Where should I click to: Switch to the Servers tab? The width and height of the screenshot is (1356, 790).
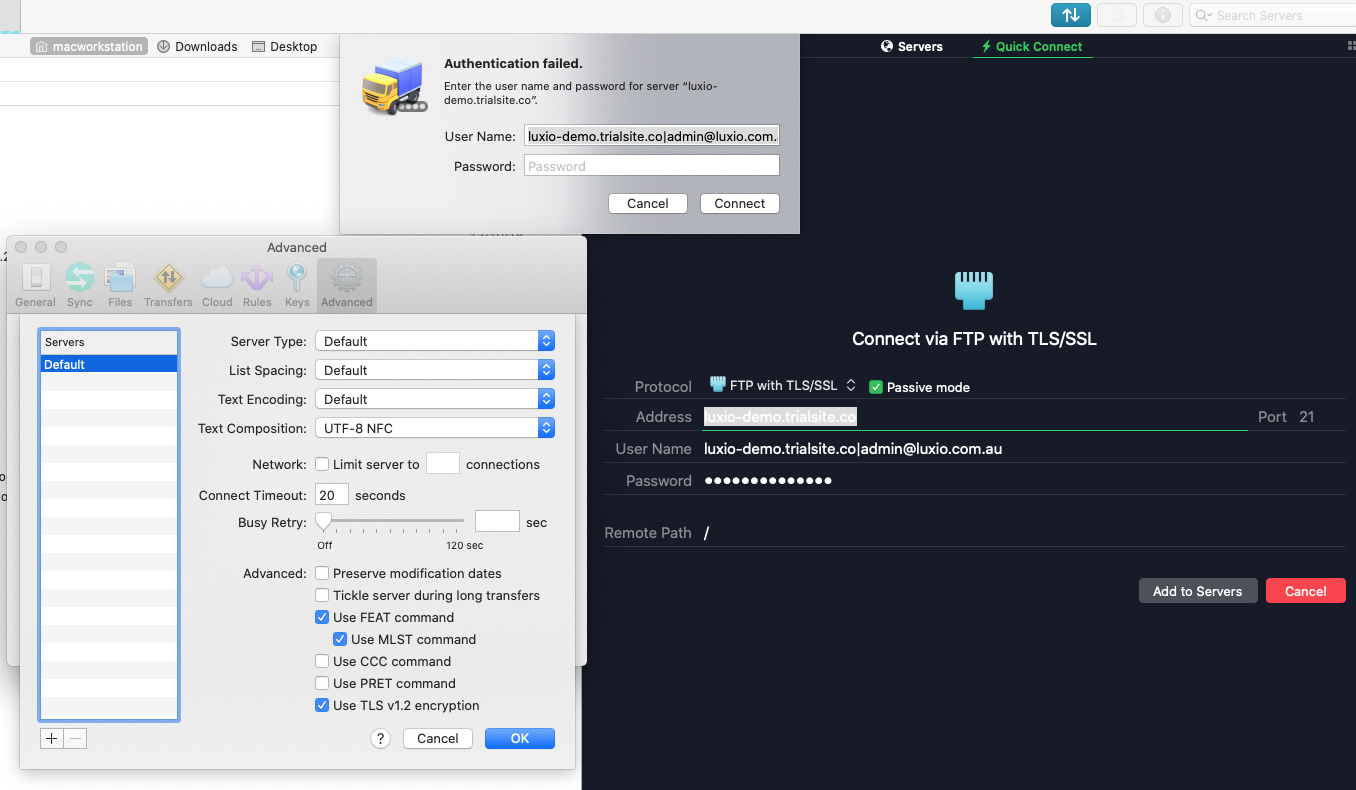[x=911, y=47]
